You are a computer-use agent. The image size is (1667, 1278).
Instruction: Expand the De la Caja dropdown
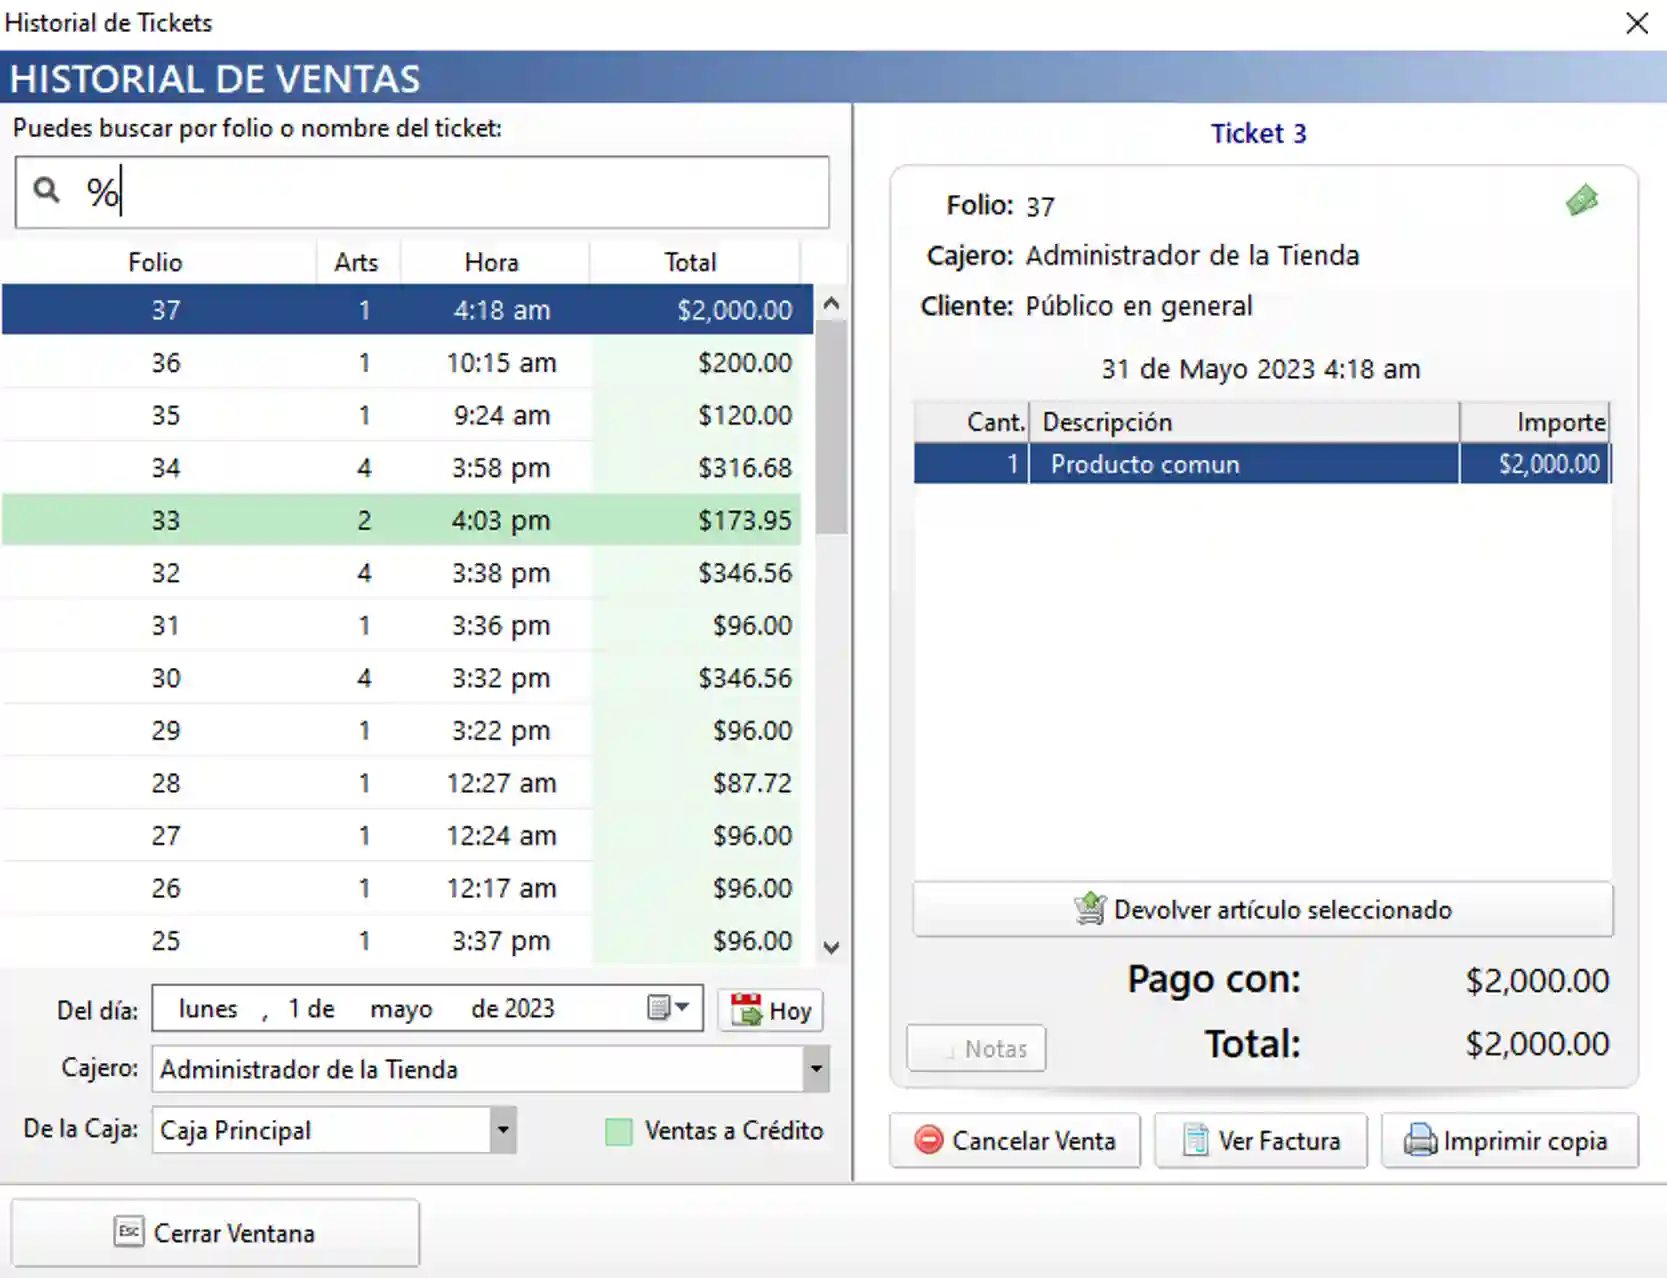coord(503,1130)
